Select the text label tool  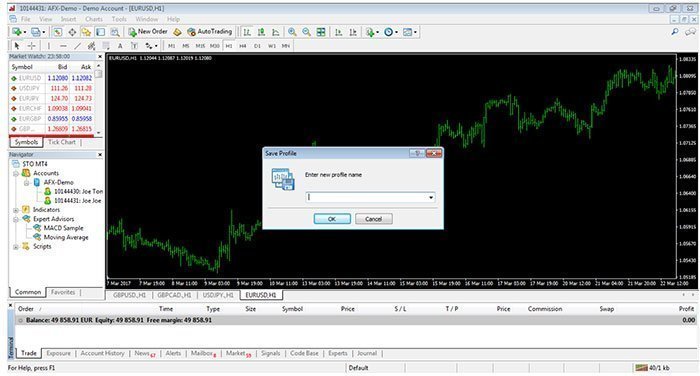134,46
